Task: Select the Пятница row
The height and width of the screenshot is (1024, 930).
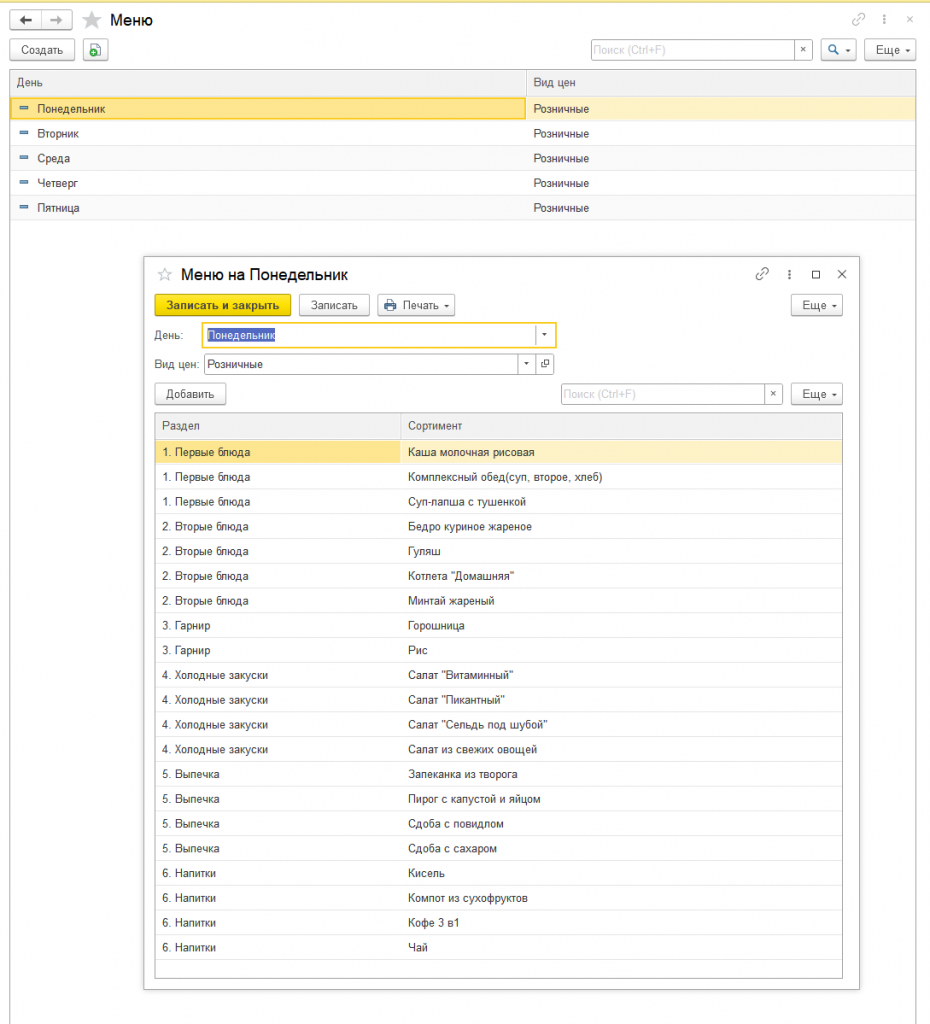Action: 462,208
